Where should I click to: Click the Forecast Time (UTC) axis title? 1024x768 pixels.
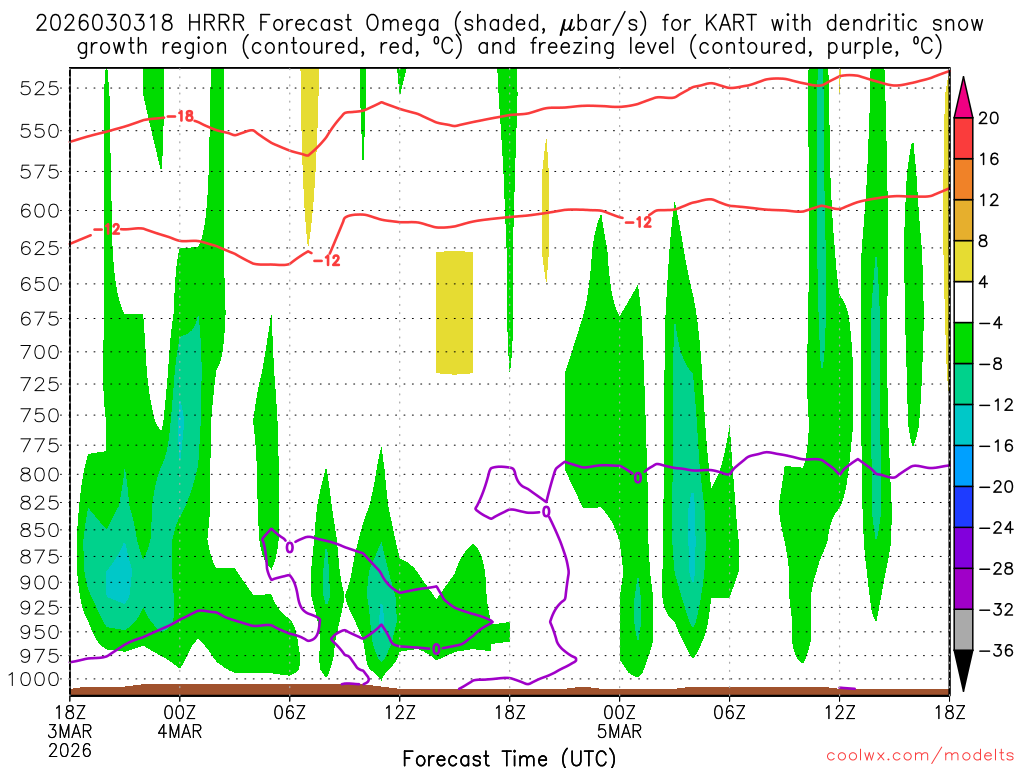[509, 758]
